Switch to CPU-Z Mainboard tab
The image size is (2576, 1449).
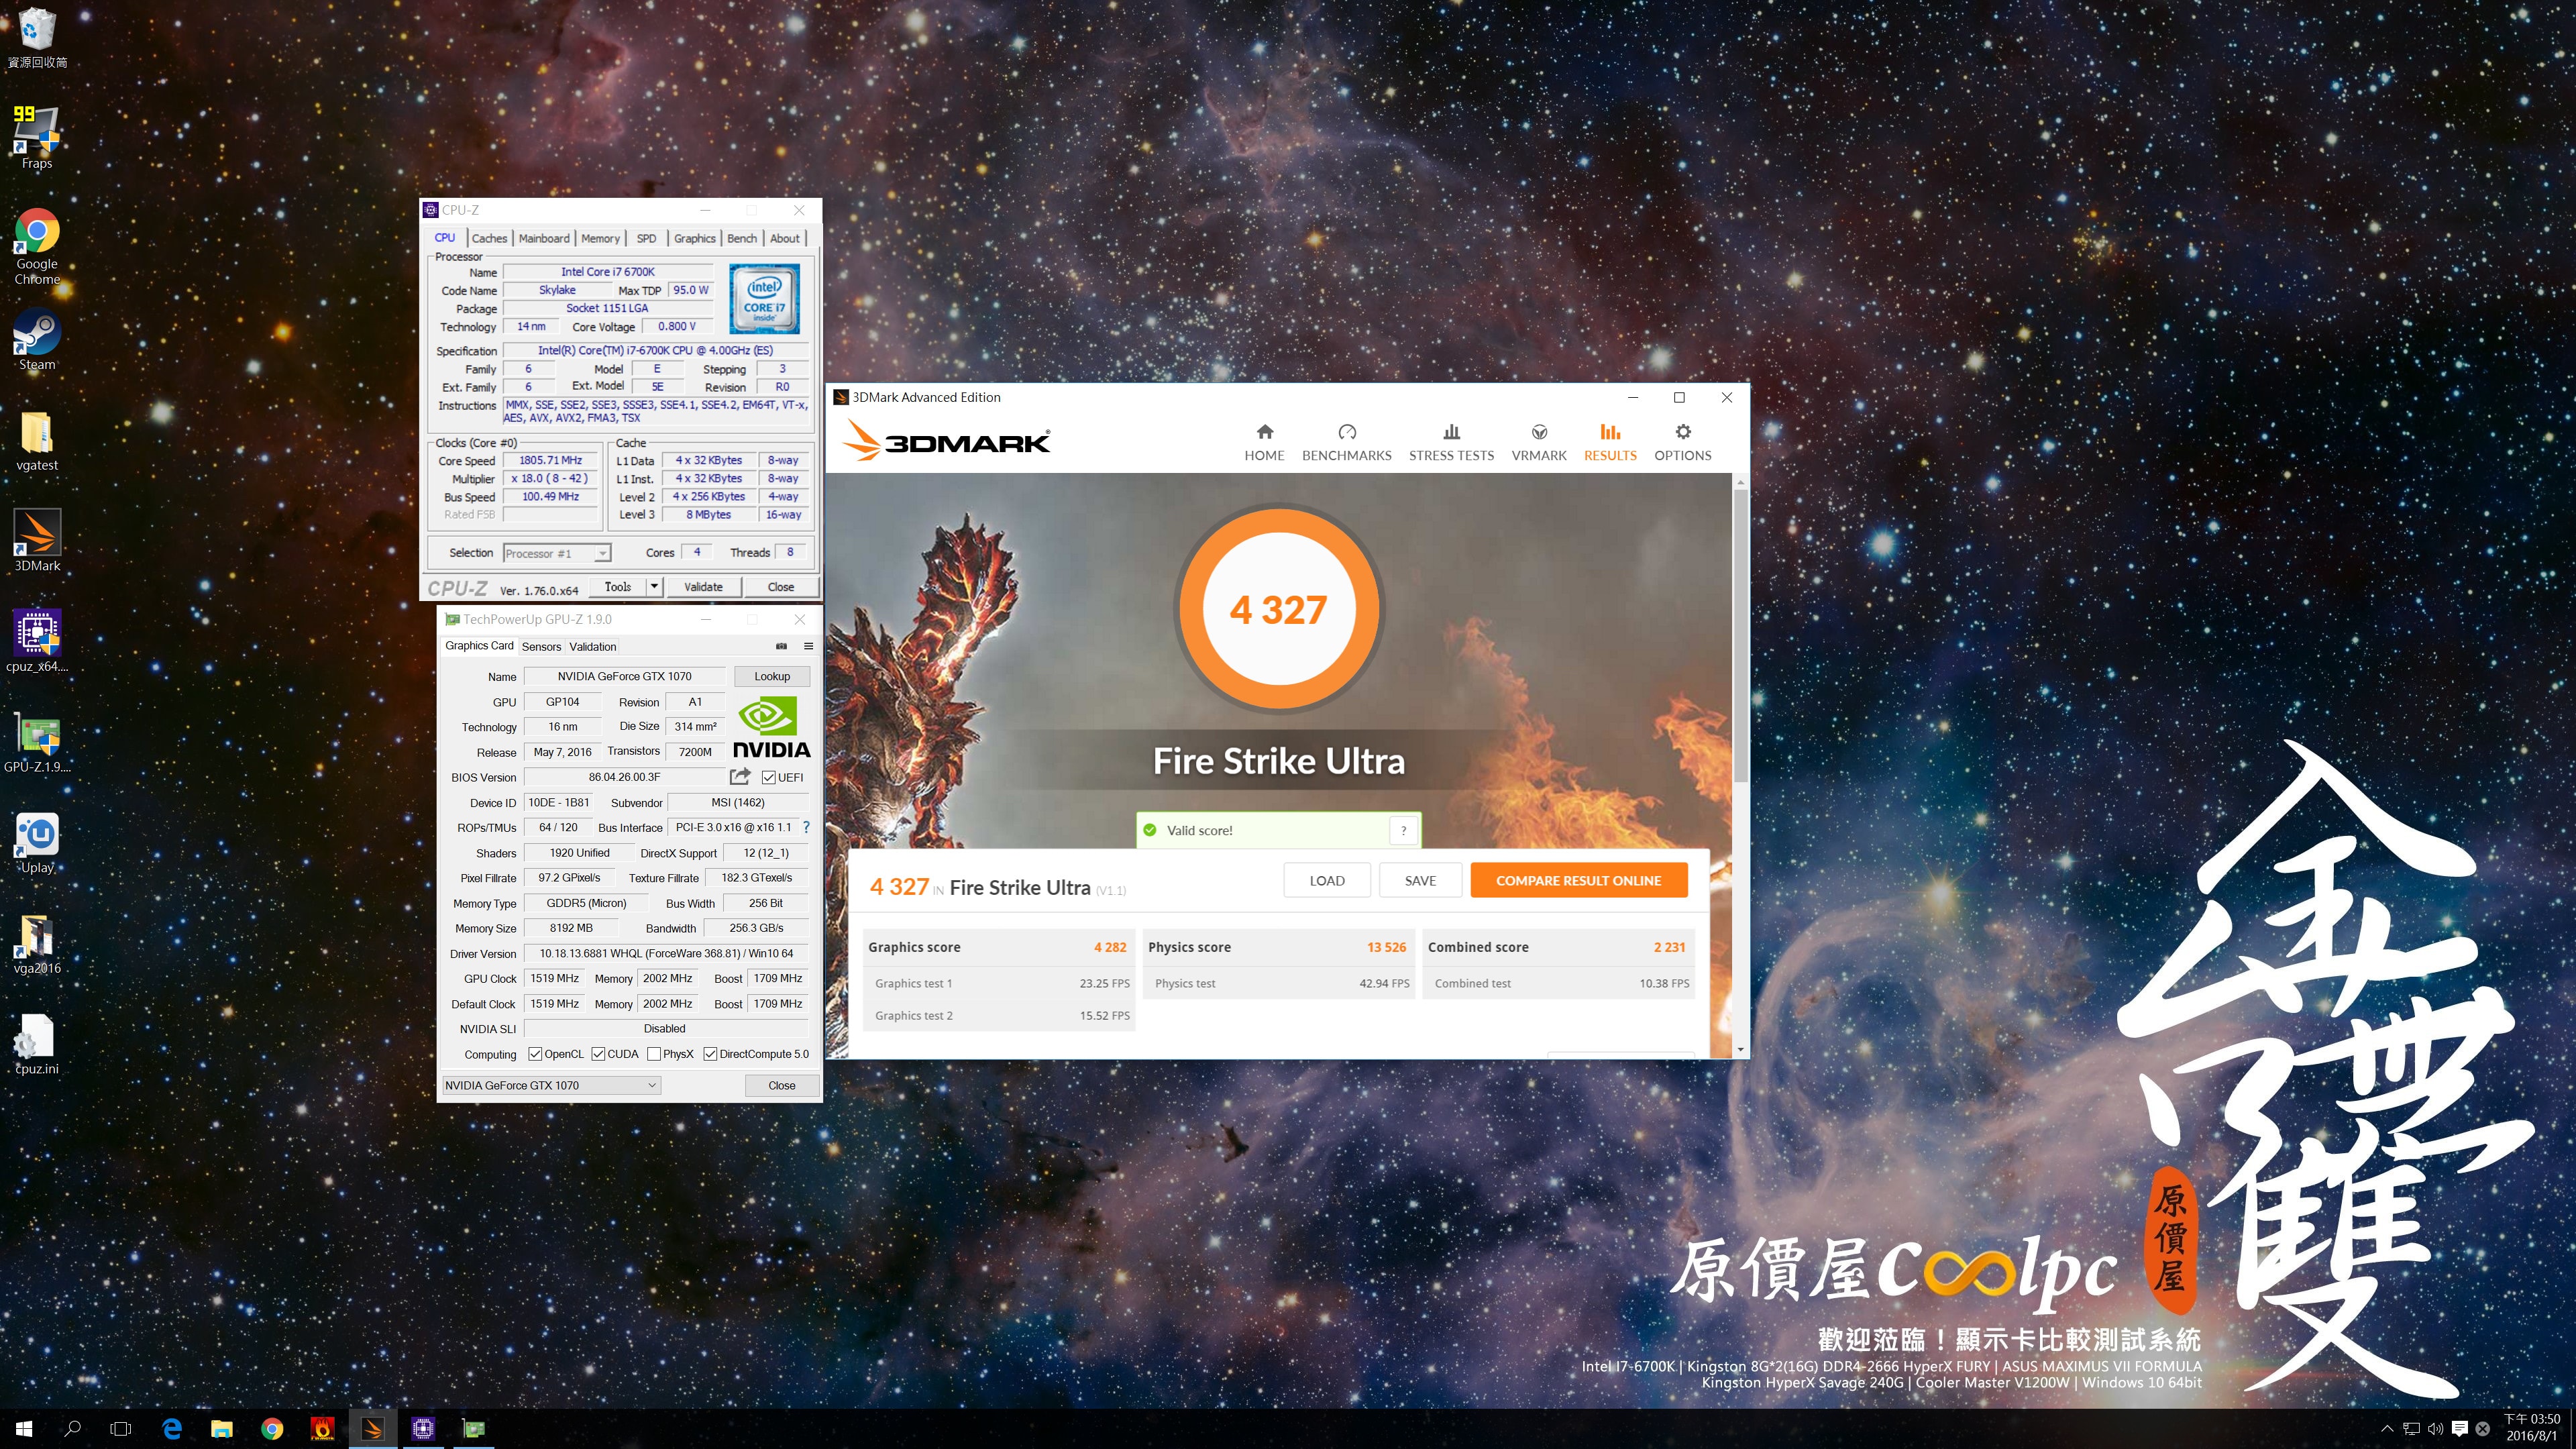coord(544,238)
